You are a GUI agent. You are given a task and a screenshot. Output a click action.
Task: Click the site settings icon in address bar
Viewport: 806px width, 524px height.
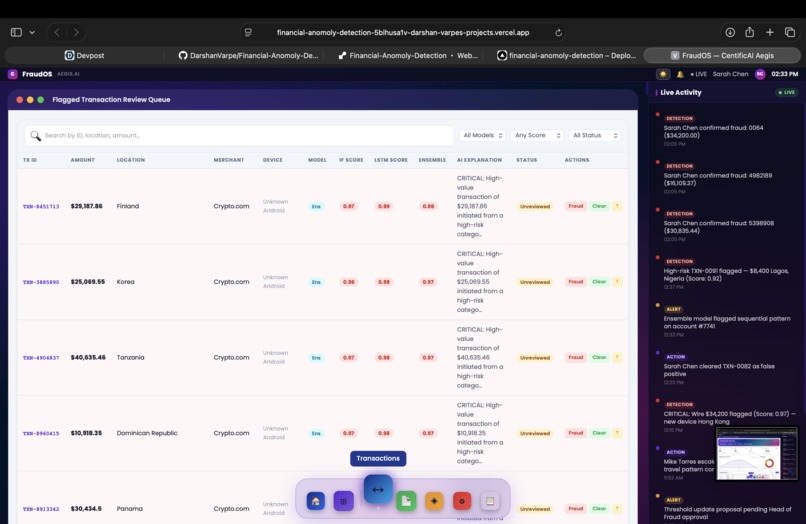click(x=248, y=32)
